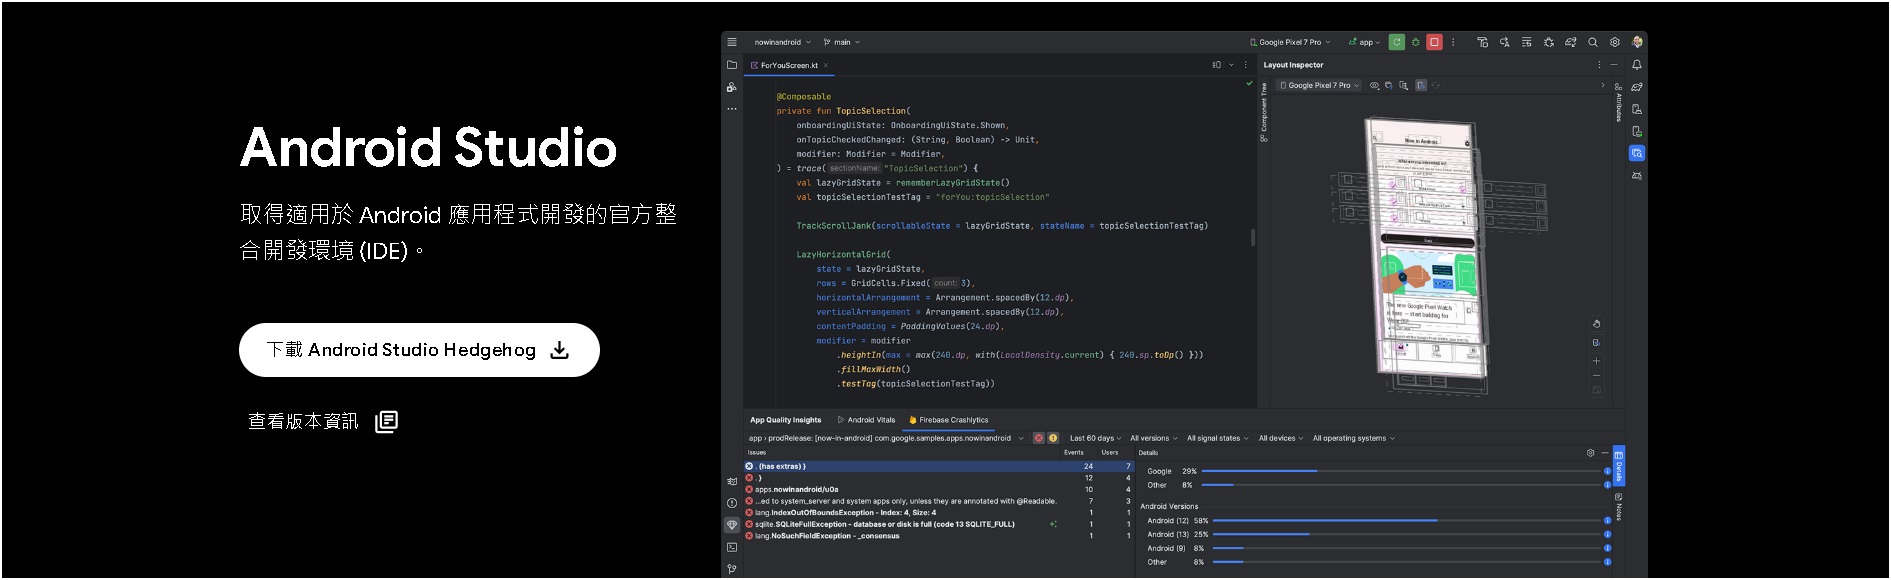Open the Search Everywhere magnifier icon
This screenshot has width=1891, height=580.
click(1593, 42)
